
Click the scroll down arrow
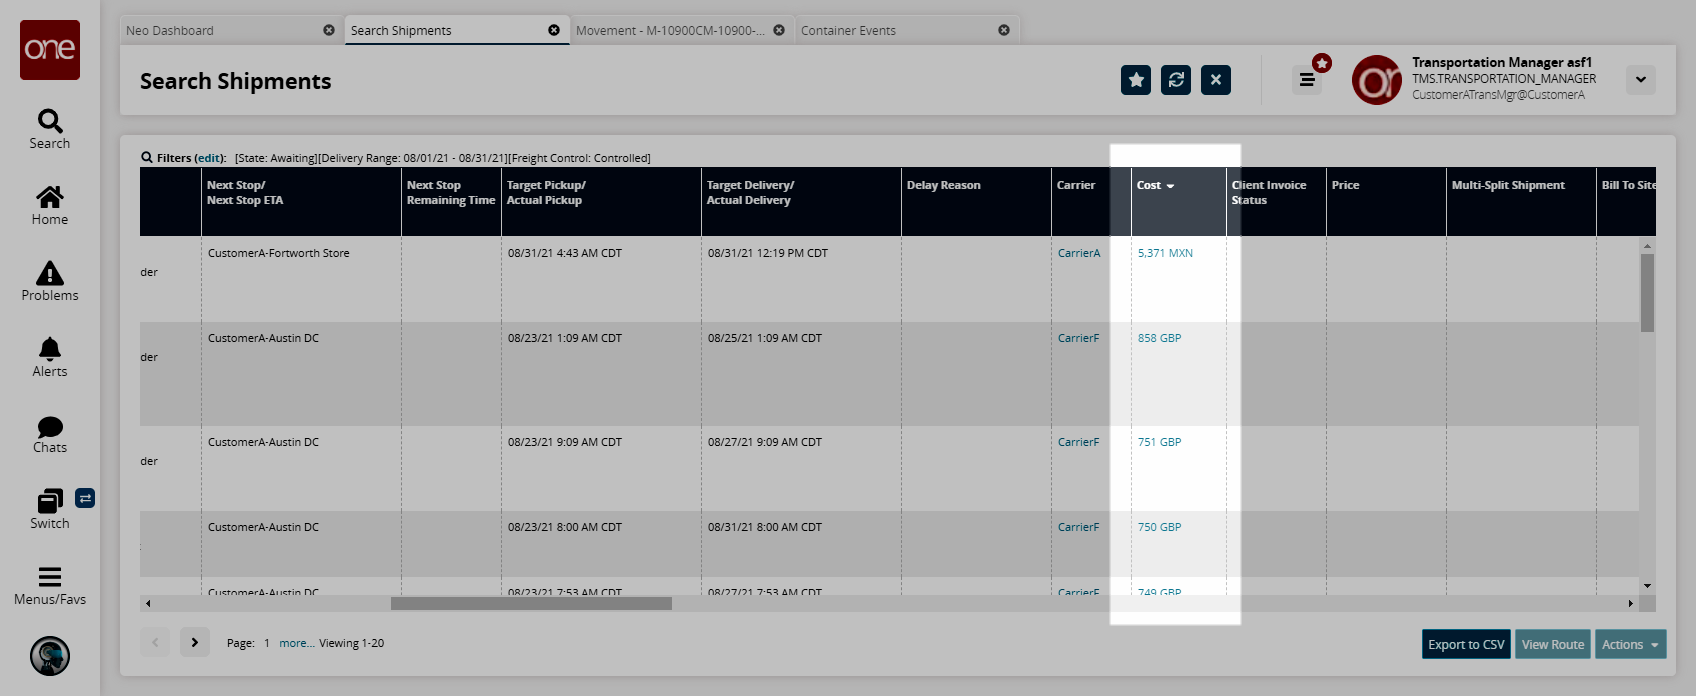(1647, 586)
